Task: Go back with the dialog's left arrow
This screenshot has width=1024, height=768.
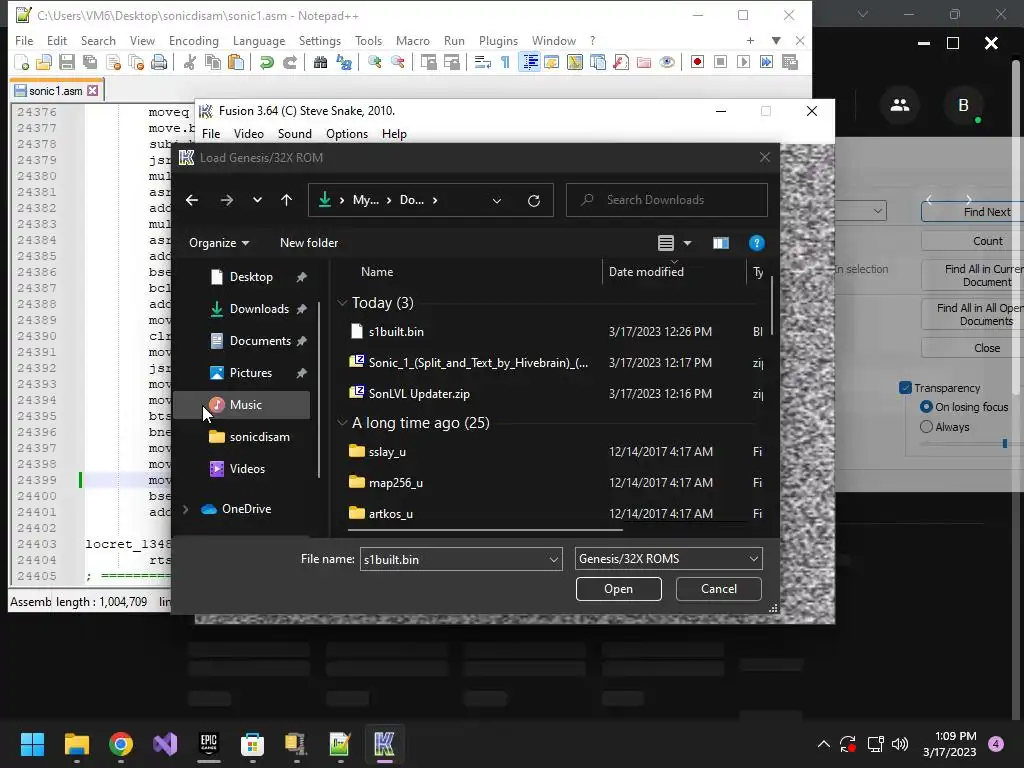Action: click(x=191, y=200)
